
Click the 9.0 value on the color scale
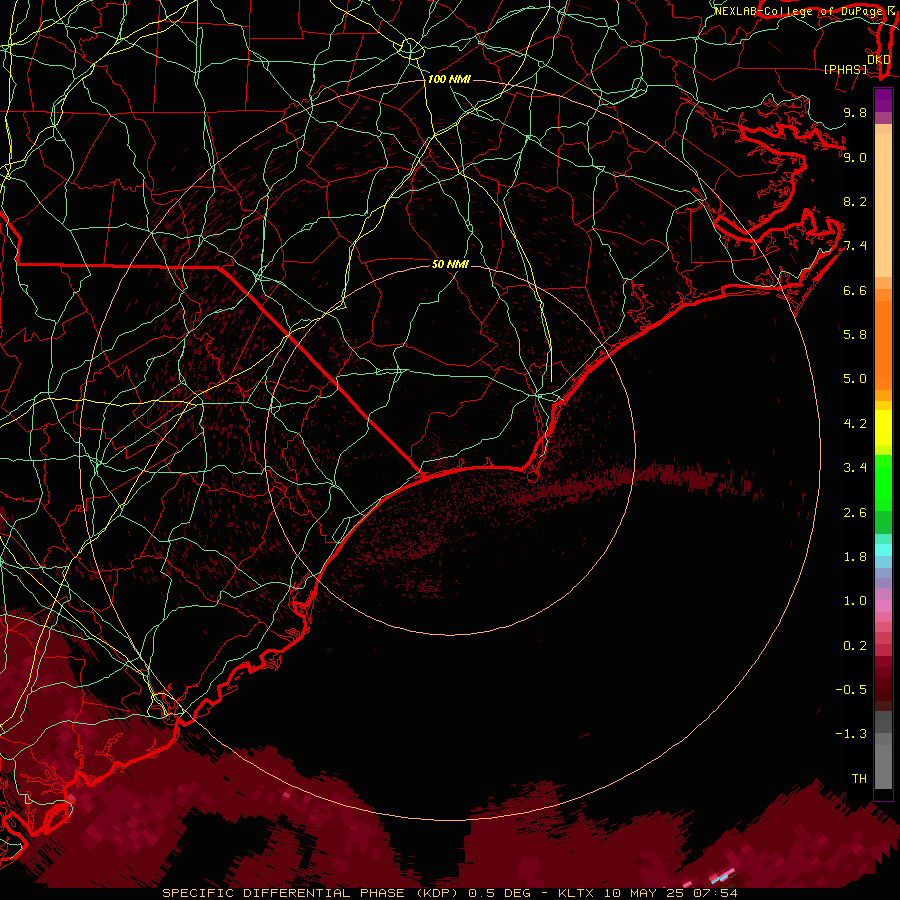click(x=855, y=157)
